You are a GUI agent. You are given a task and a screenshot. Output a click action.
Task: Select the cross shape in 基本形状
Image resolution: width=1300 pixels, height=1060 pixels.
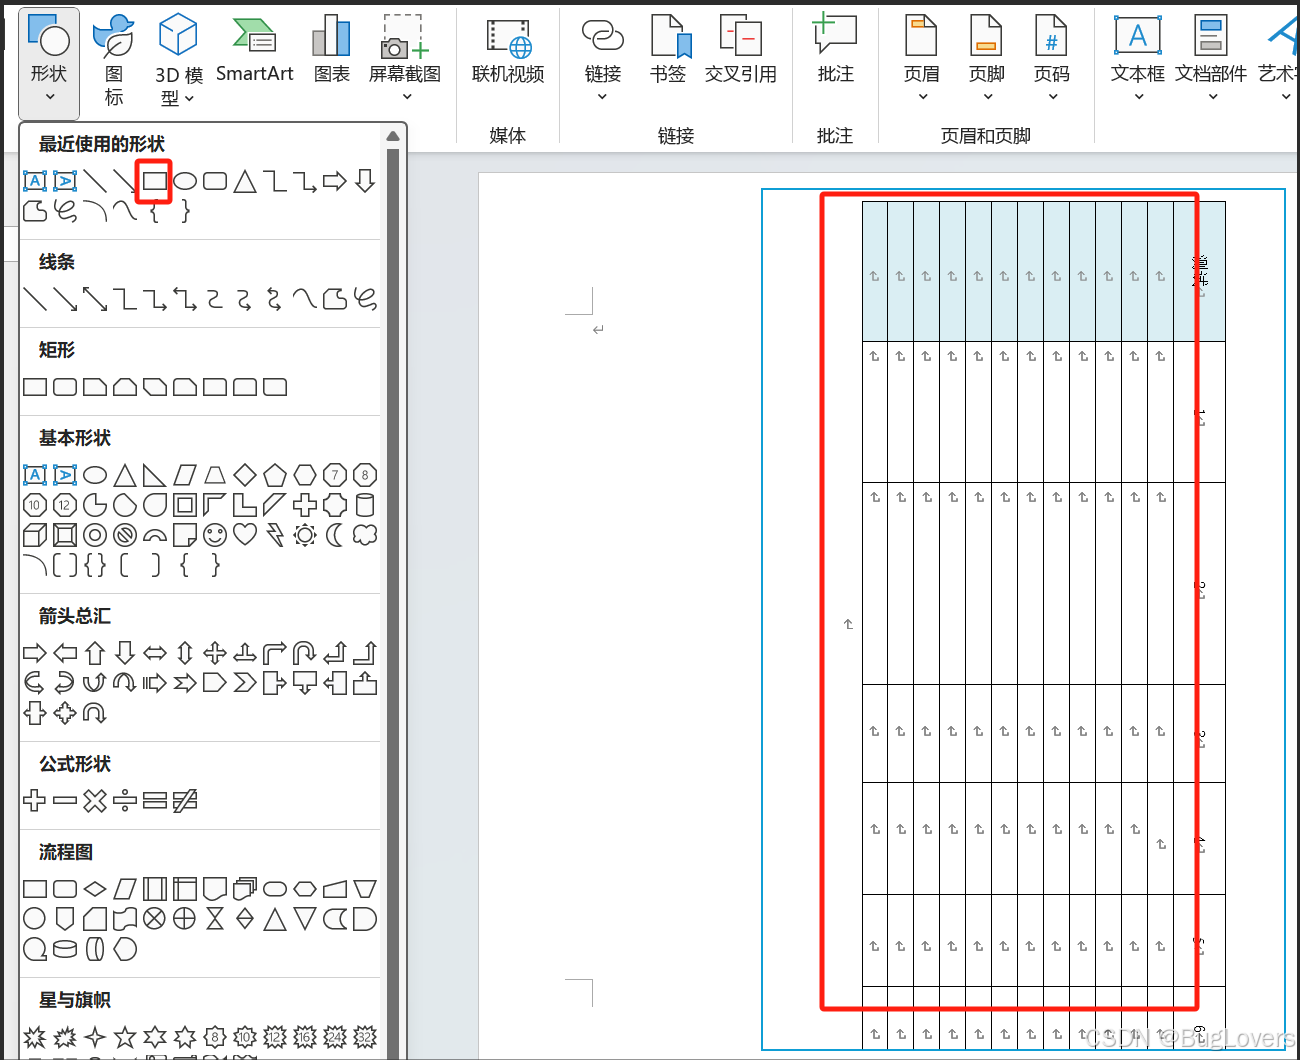(x=305, y=505)
